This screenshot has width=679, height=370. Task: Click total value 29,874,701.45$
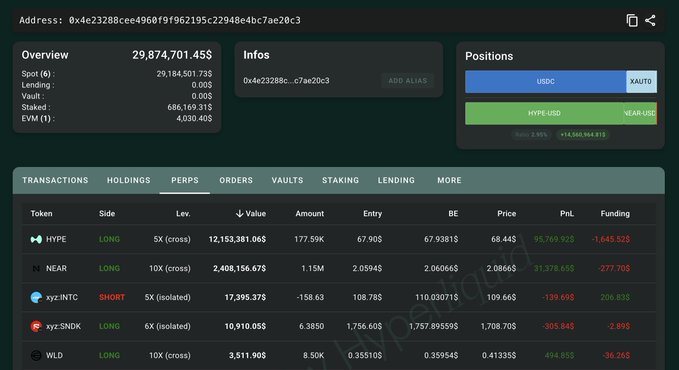tap(172, 55)
